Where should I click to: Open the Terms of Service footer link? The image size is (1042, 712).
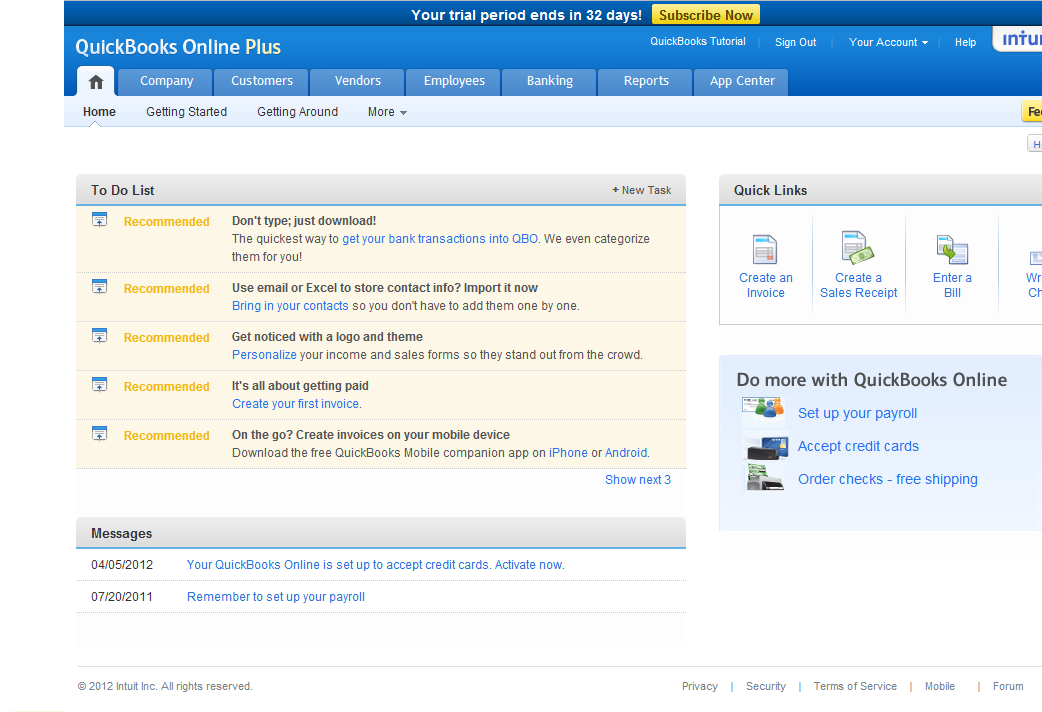855,686
